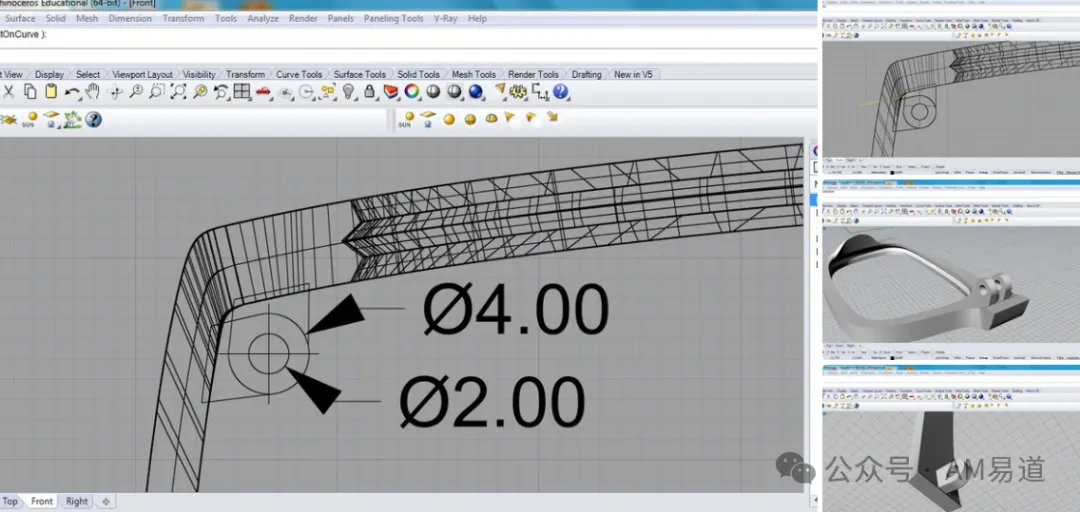Open the Mesh menu

[87, 19]
